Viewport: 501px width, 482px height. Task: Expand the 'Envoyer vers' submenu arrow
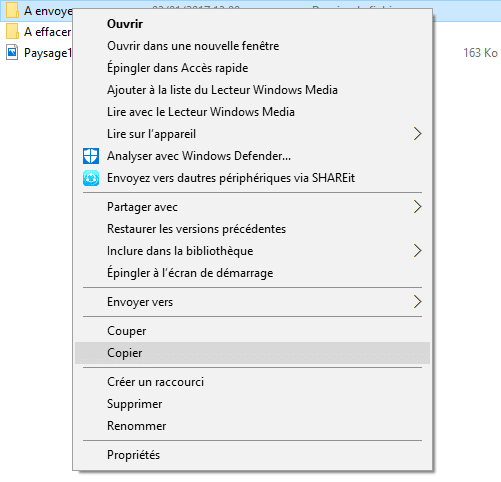pyautogui.click(x=417, y=302)
